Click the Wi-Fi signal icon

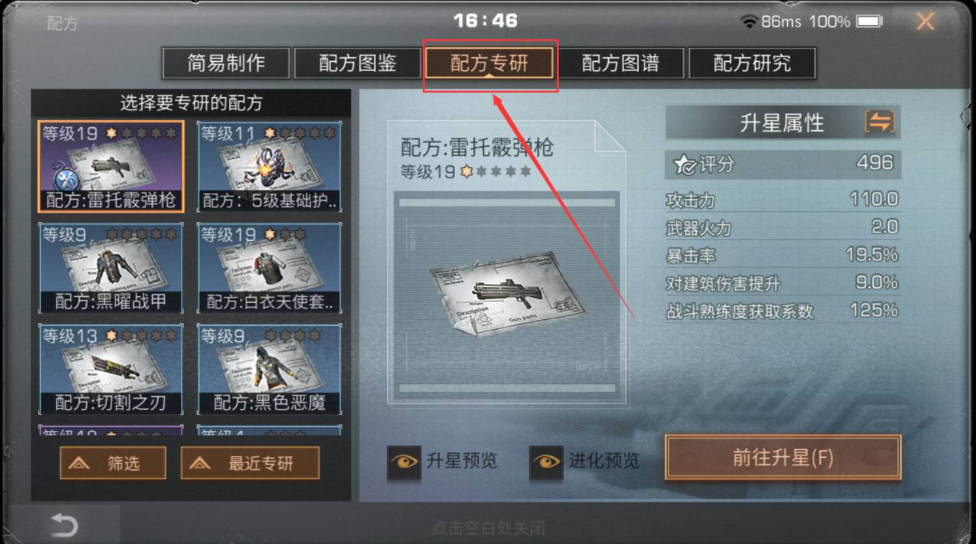pyautogui.click(x=749, y=22)
